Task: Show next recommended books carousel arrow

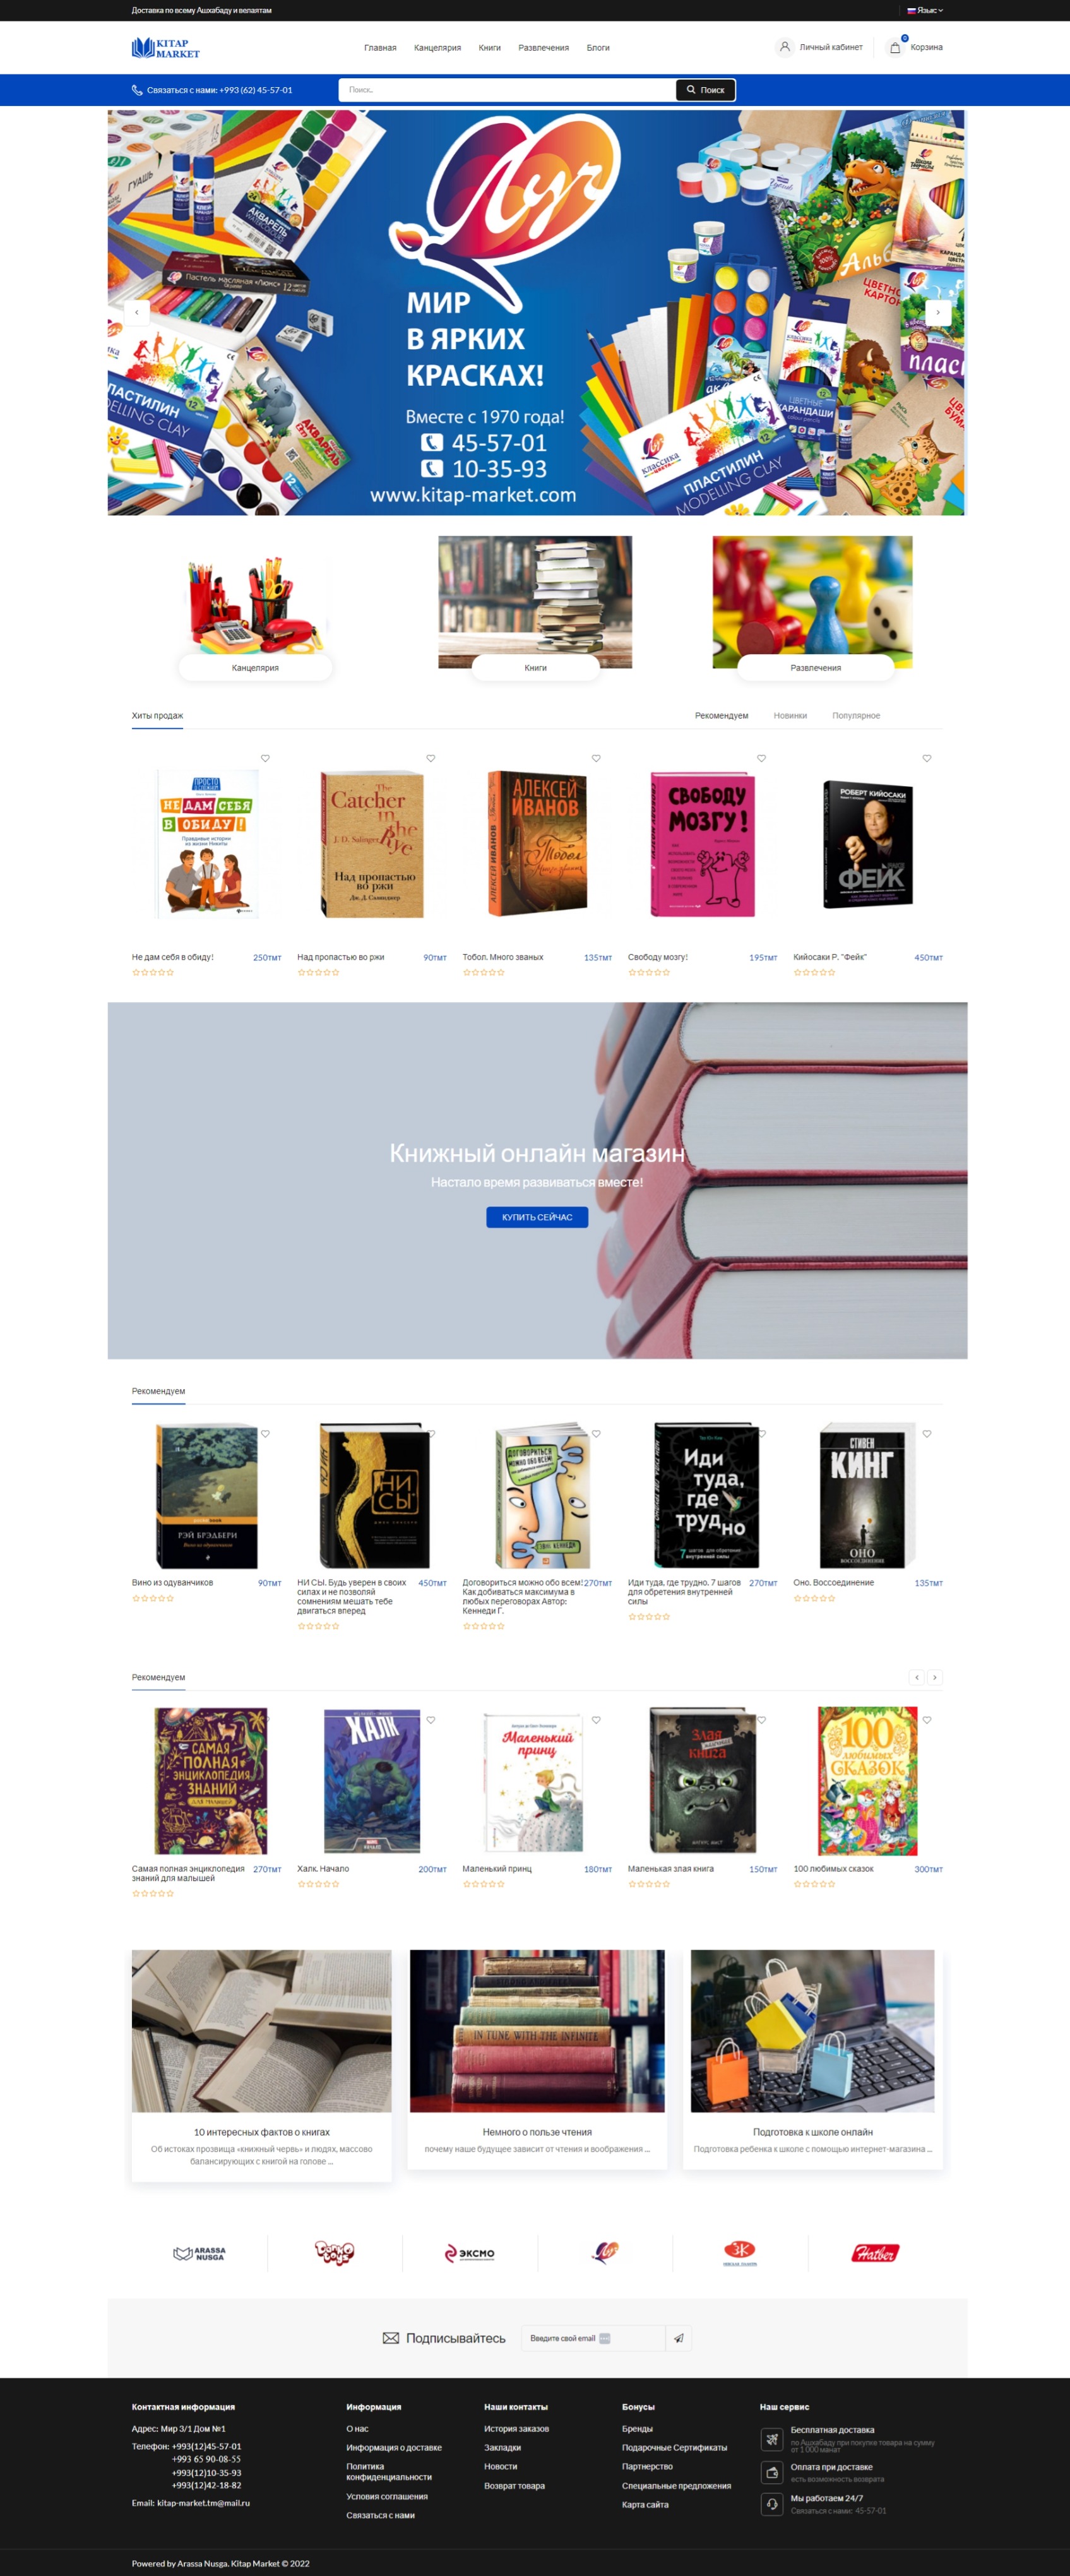Action: pos(935,1677)
